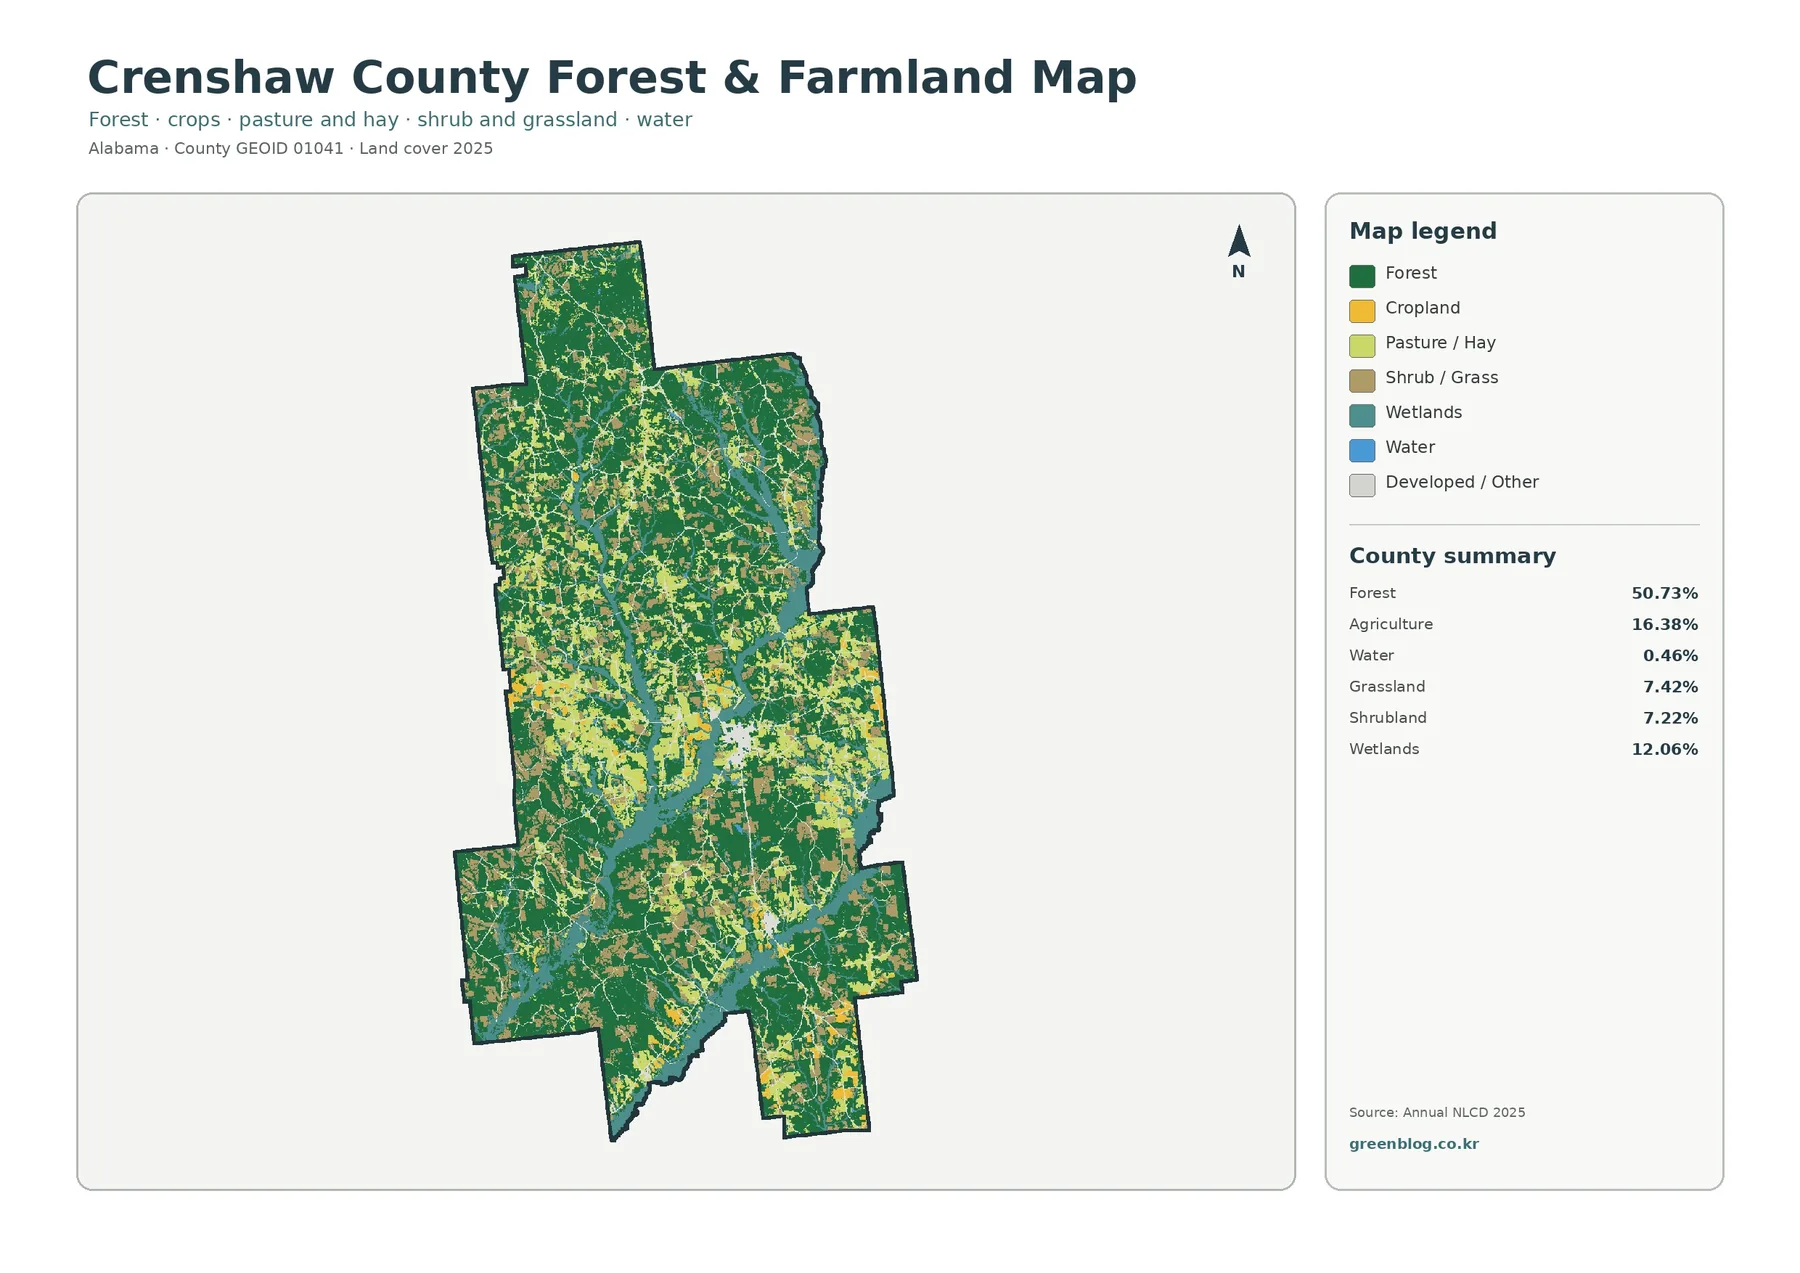Click the 'Grassland' summary row label
The width and height of the screenshot is (1800, 1273).
pyautogui.click(x=1387, y=686)
